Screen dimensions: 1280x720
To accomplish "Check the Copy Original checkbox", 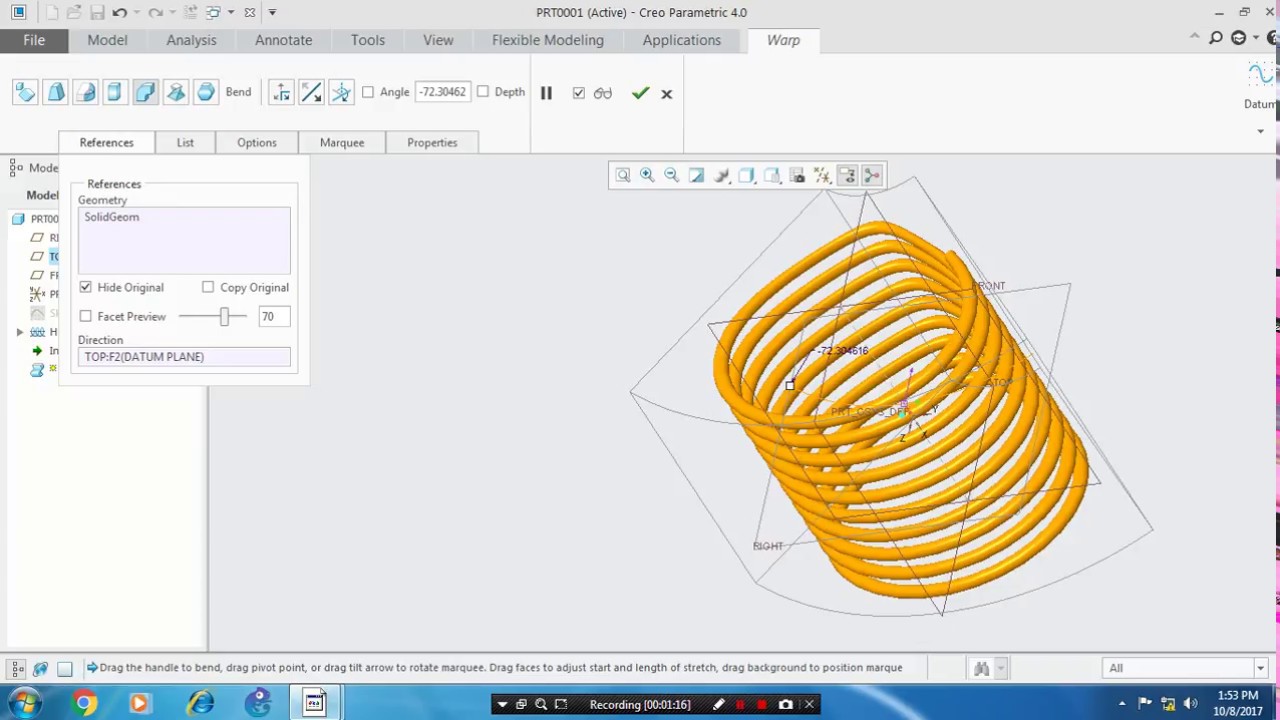I will pyautogui.click(x=208, y=287).
